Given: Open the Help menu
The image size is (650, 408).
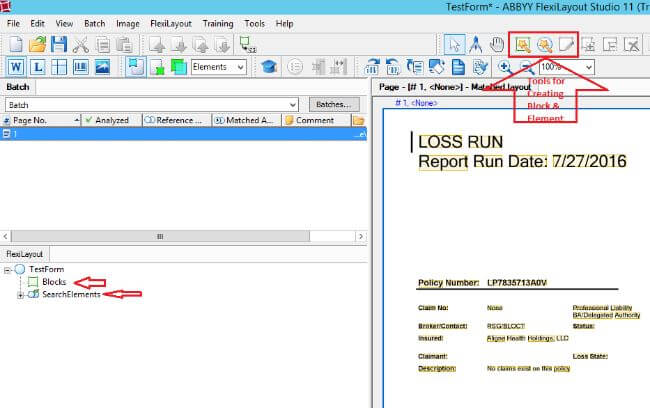Looking at the screenshot, I should pos(284,24).
